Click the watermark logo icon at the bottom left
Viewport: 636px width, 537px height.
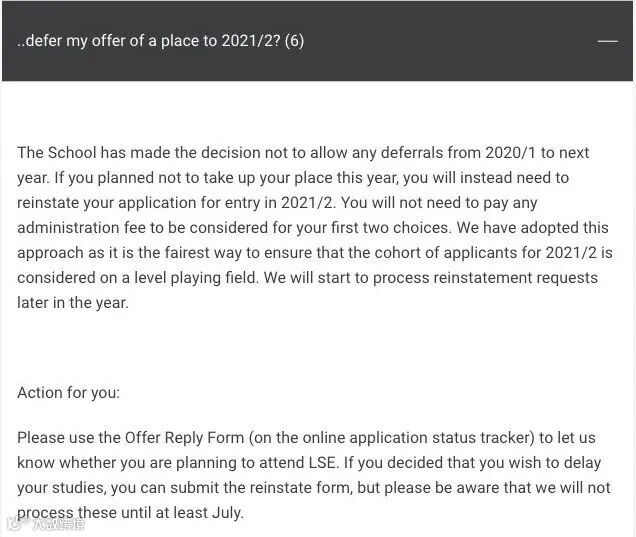tap(15, 524)
